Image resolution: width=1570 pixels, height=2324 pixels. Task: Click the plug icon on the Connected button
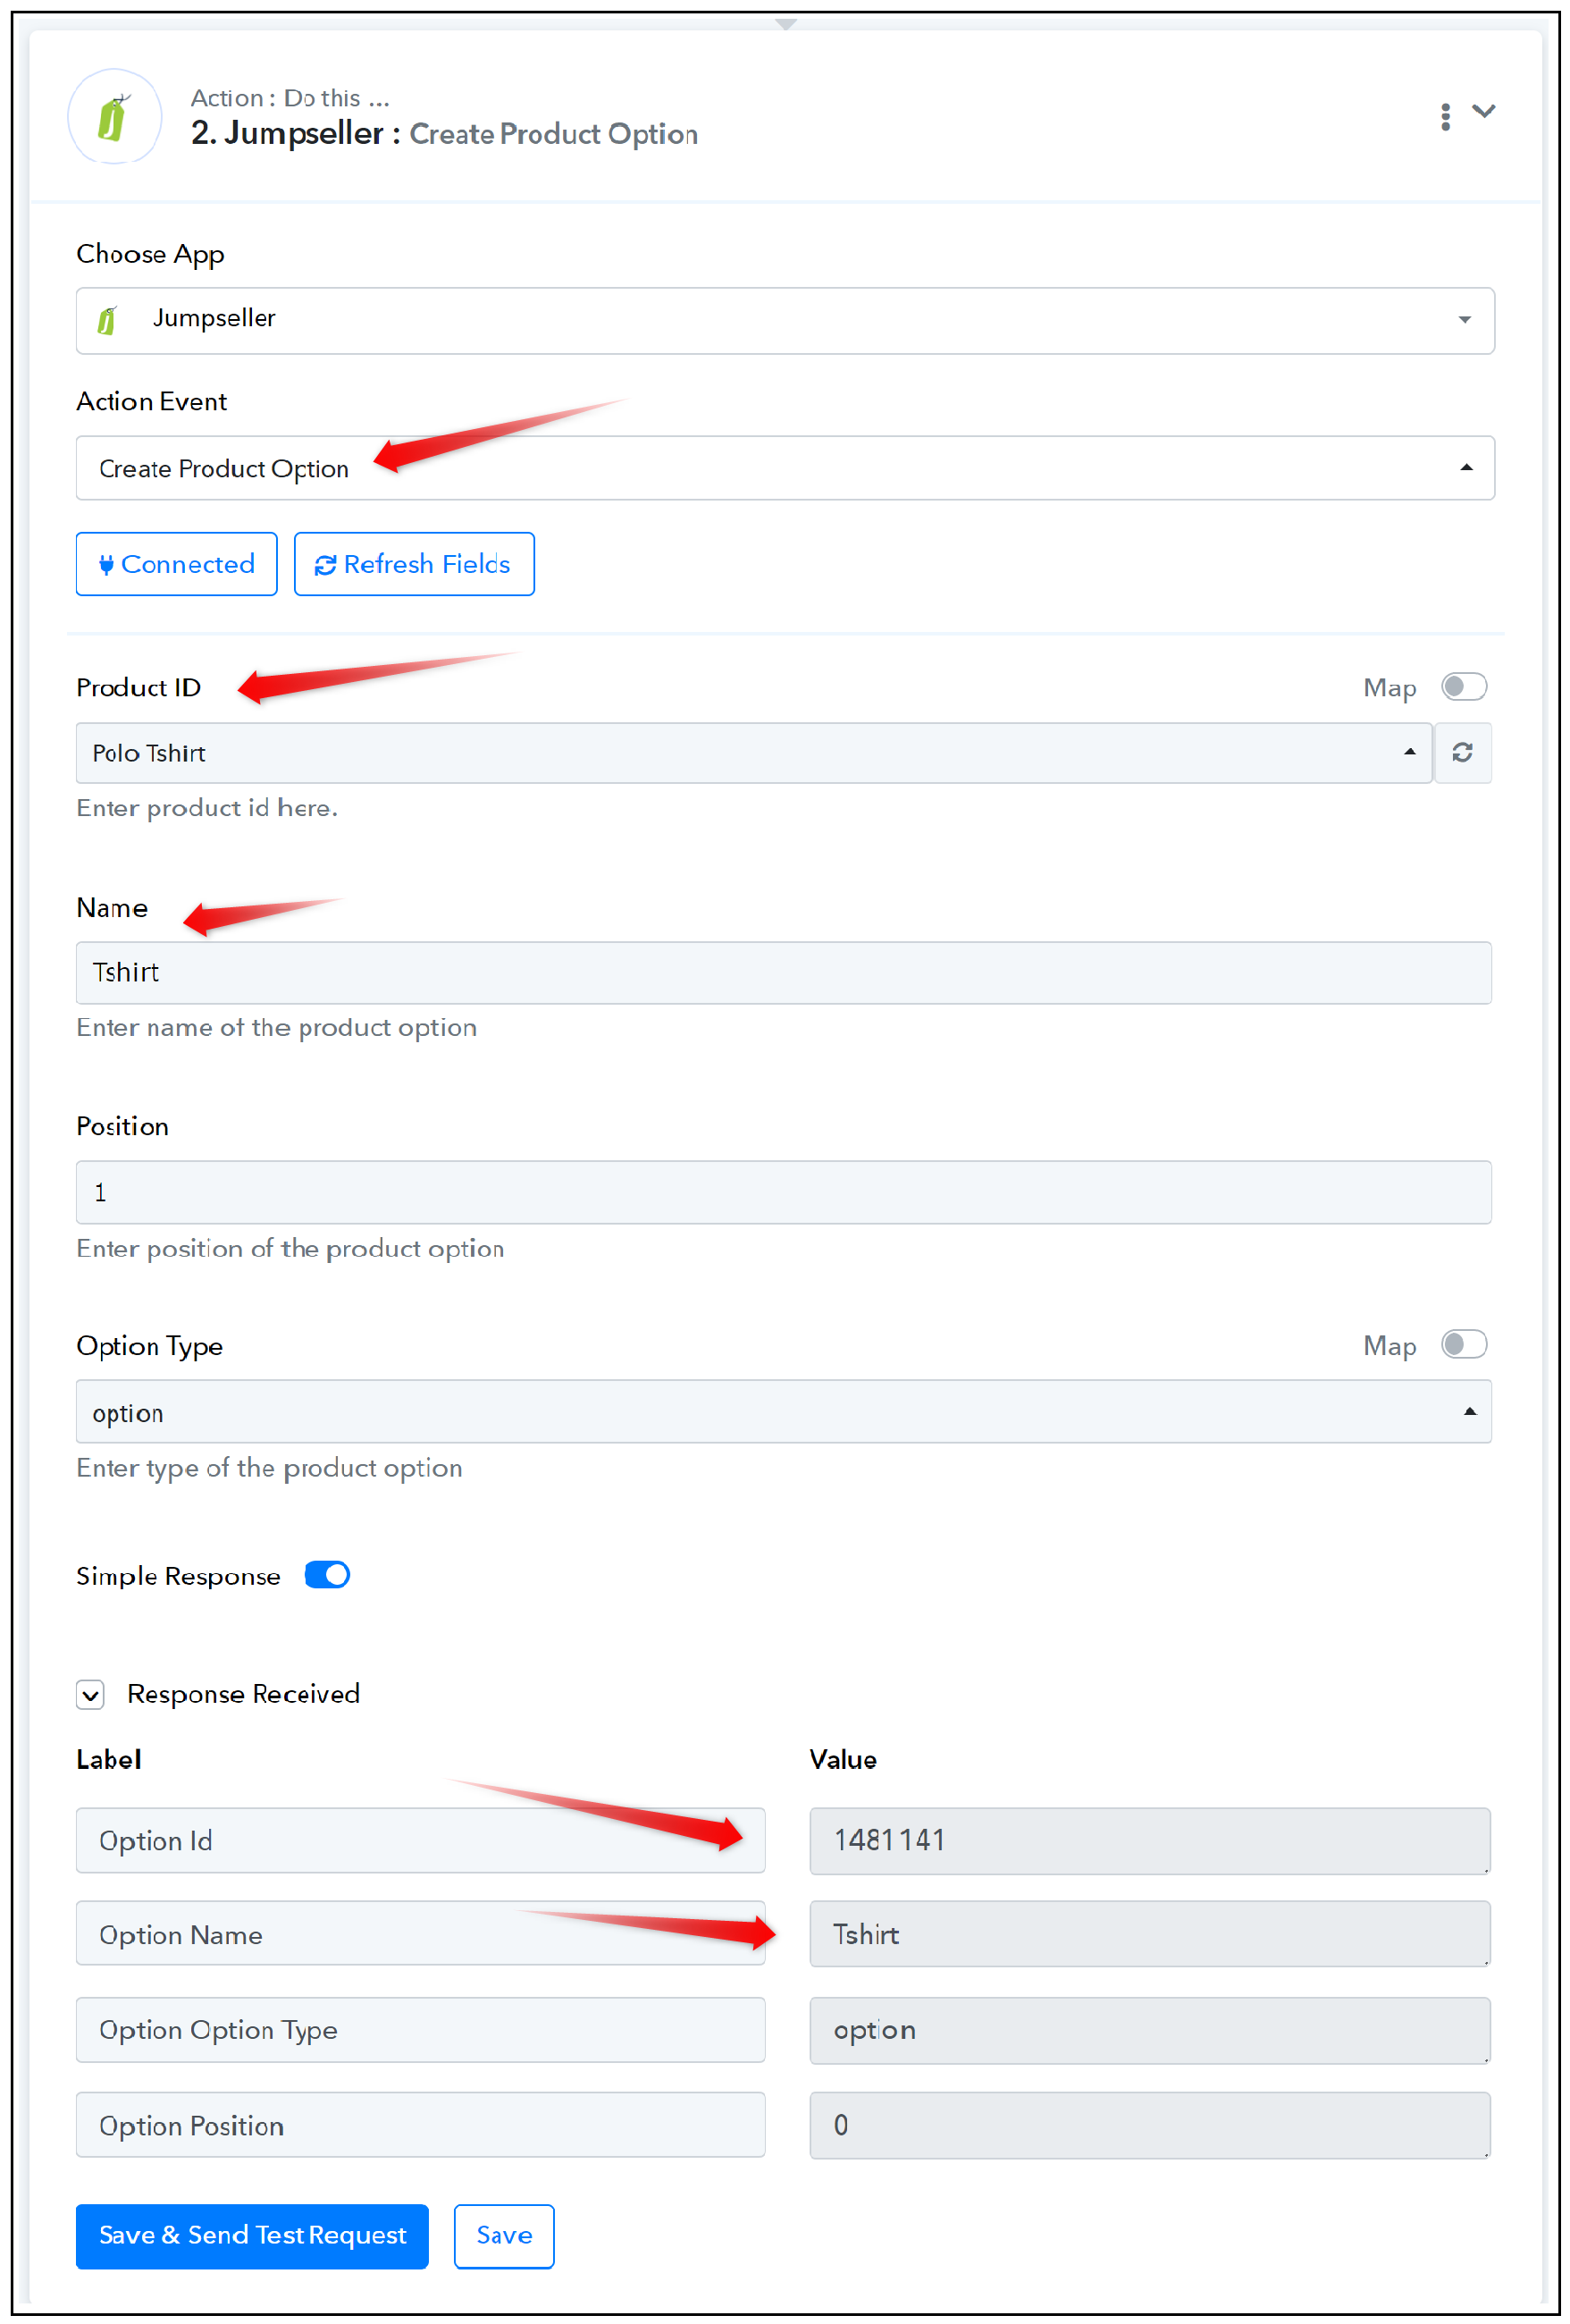106,565
